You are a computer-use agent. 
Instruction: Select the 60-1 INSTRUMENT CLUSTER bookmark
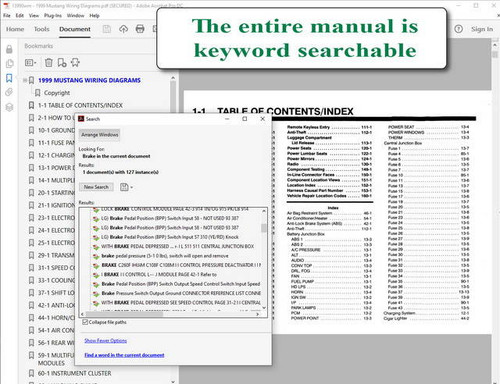pyautogui.click(x=75, y=373)
